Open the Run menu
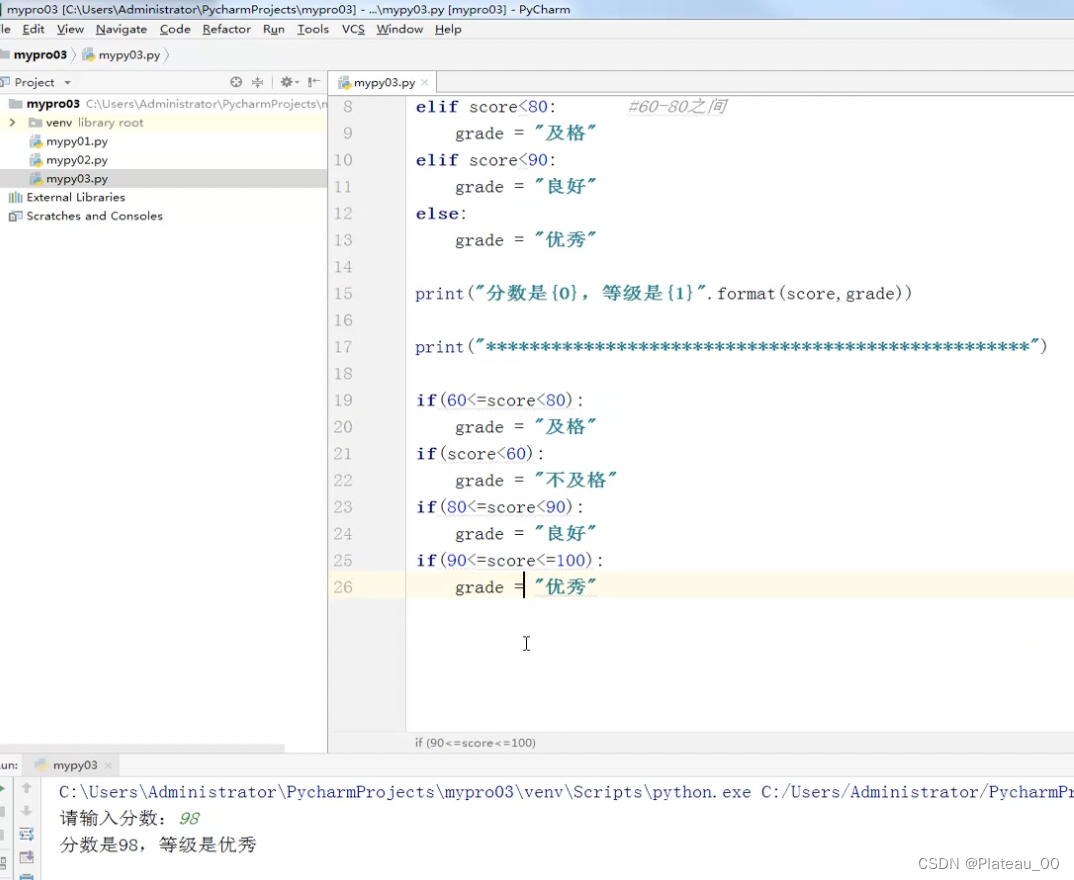 click(273, 29)
